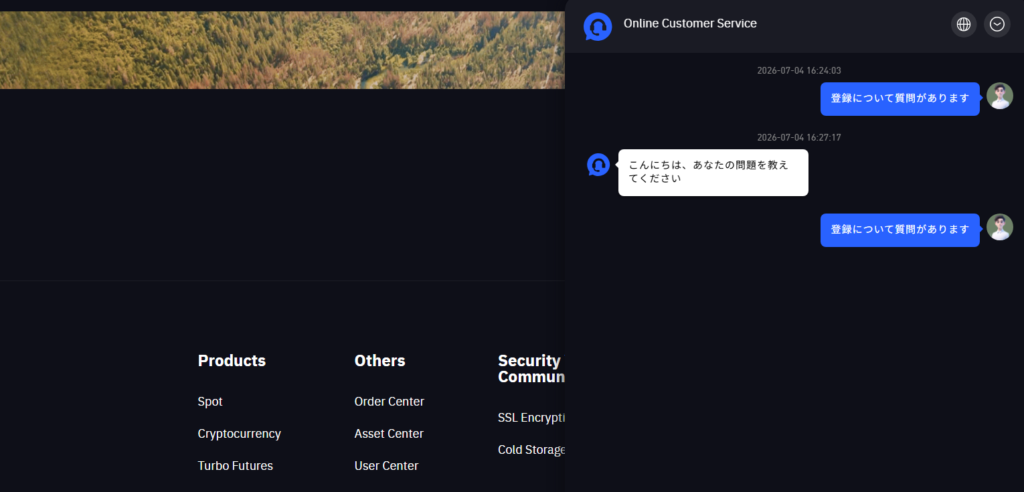The height and width of the screenshot is (492, 1024).
Task: Open the Spot link under Products
Action: (x=210, y=401)
